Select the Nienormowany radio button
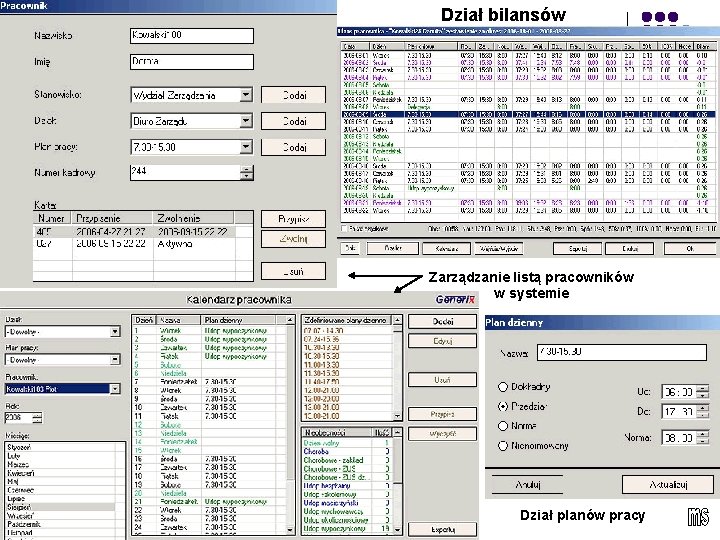 coord(503,445)
